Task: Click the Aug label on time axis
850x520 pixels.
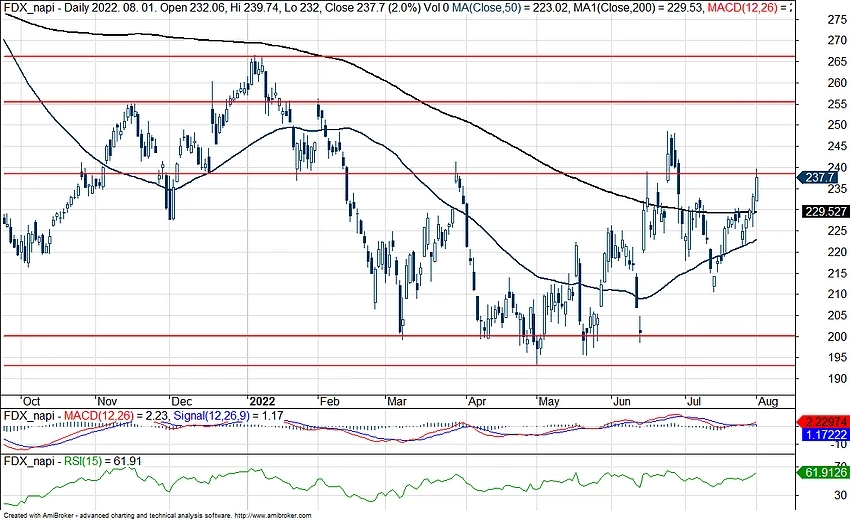Action: [768, 401]
